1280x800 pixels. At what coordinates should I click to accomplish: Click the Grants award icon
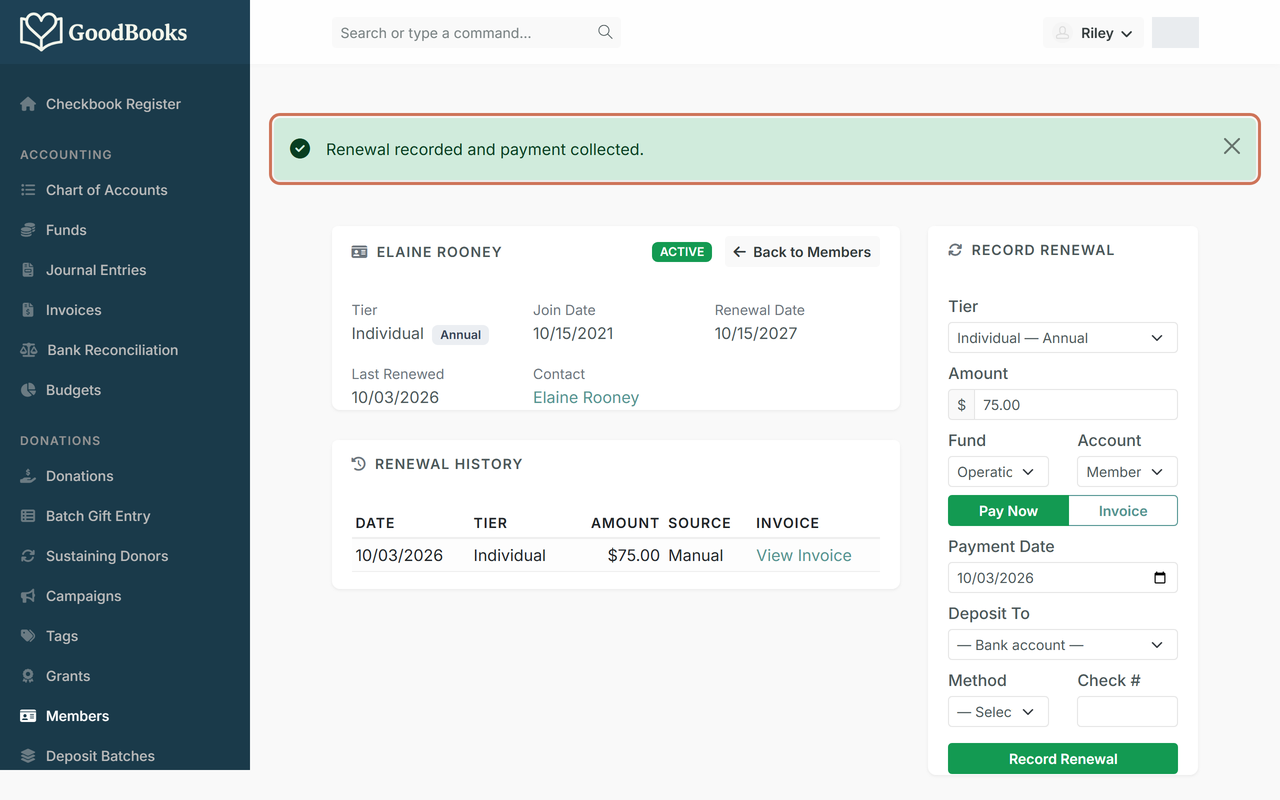pyautogui.click(x=28, y=676)
